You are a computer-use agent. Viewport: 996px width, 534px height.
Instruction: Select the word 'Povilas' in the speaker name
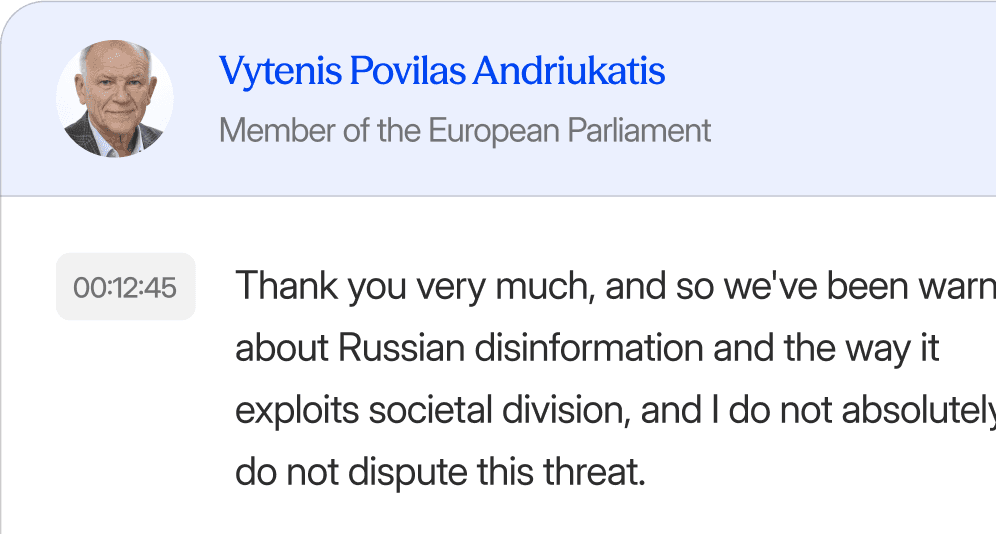407,70
